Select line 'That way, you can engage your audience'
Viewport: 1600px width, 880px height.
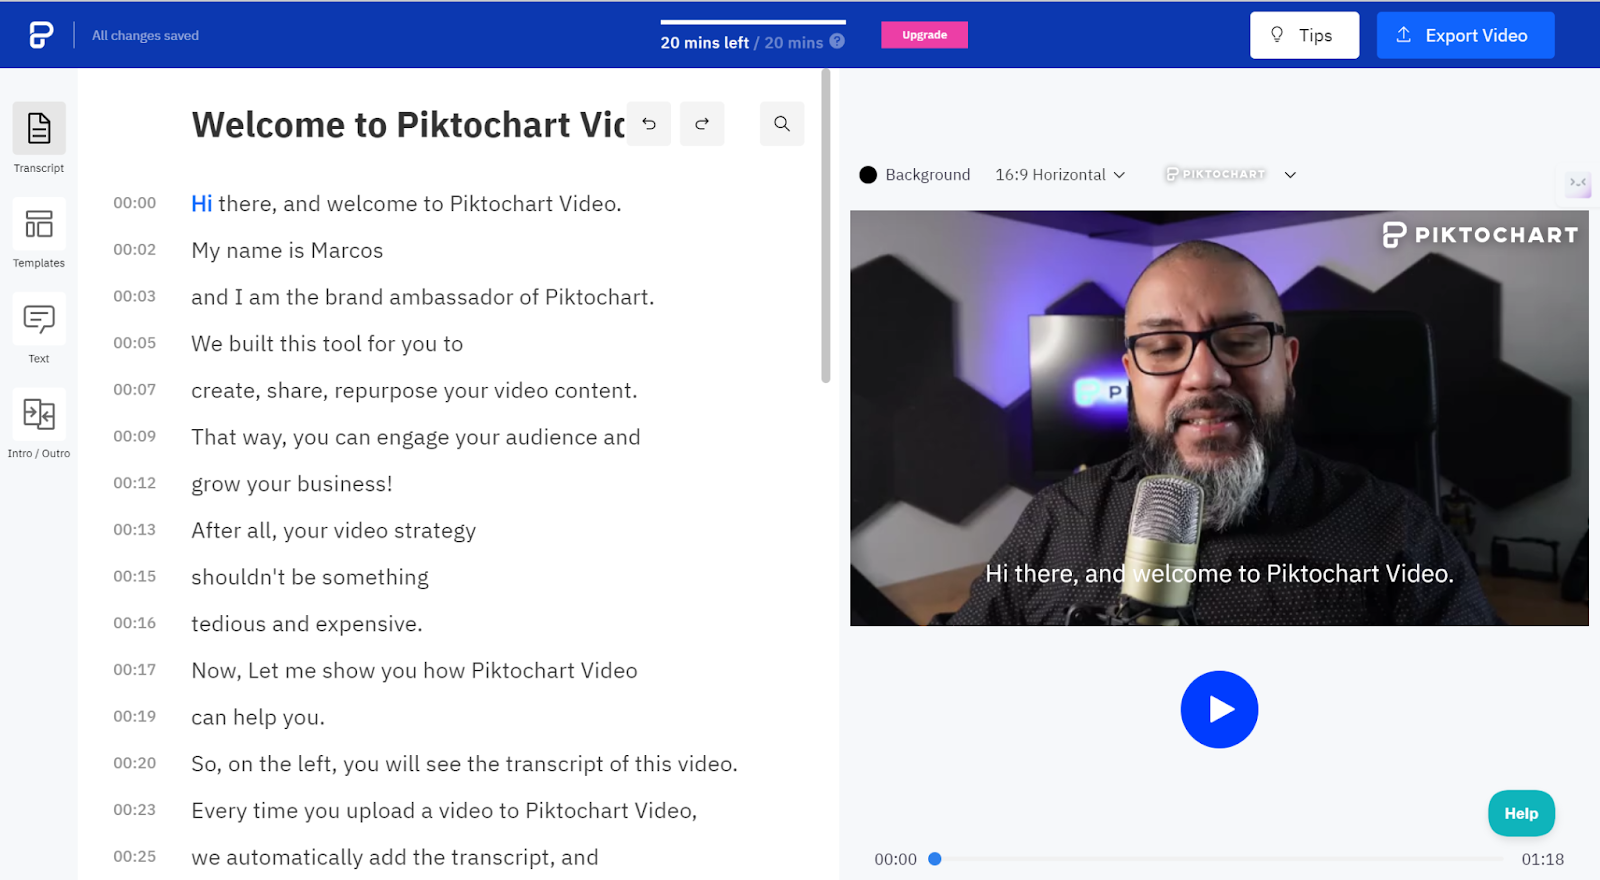click(x=416, y=437)
